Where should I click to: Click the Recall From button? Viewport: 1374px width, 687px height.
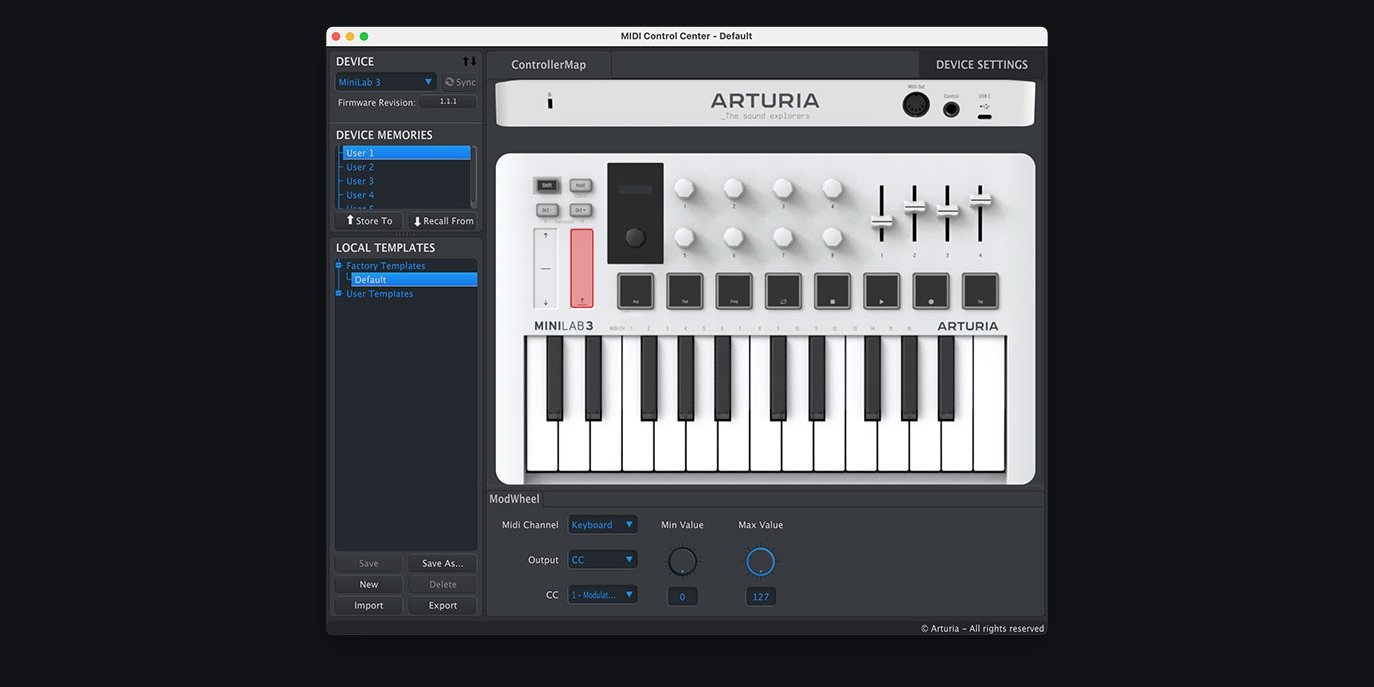(x=443, y=221)
